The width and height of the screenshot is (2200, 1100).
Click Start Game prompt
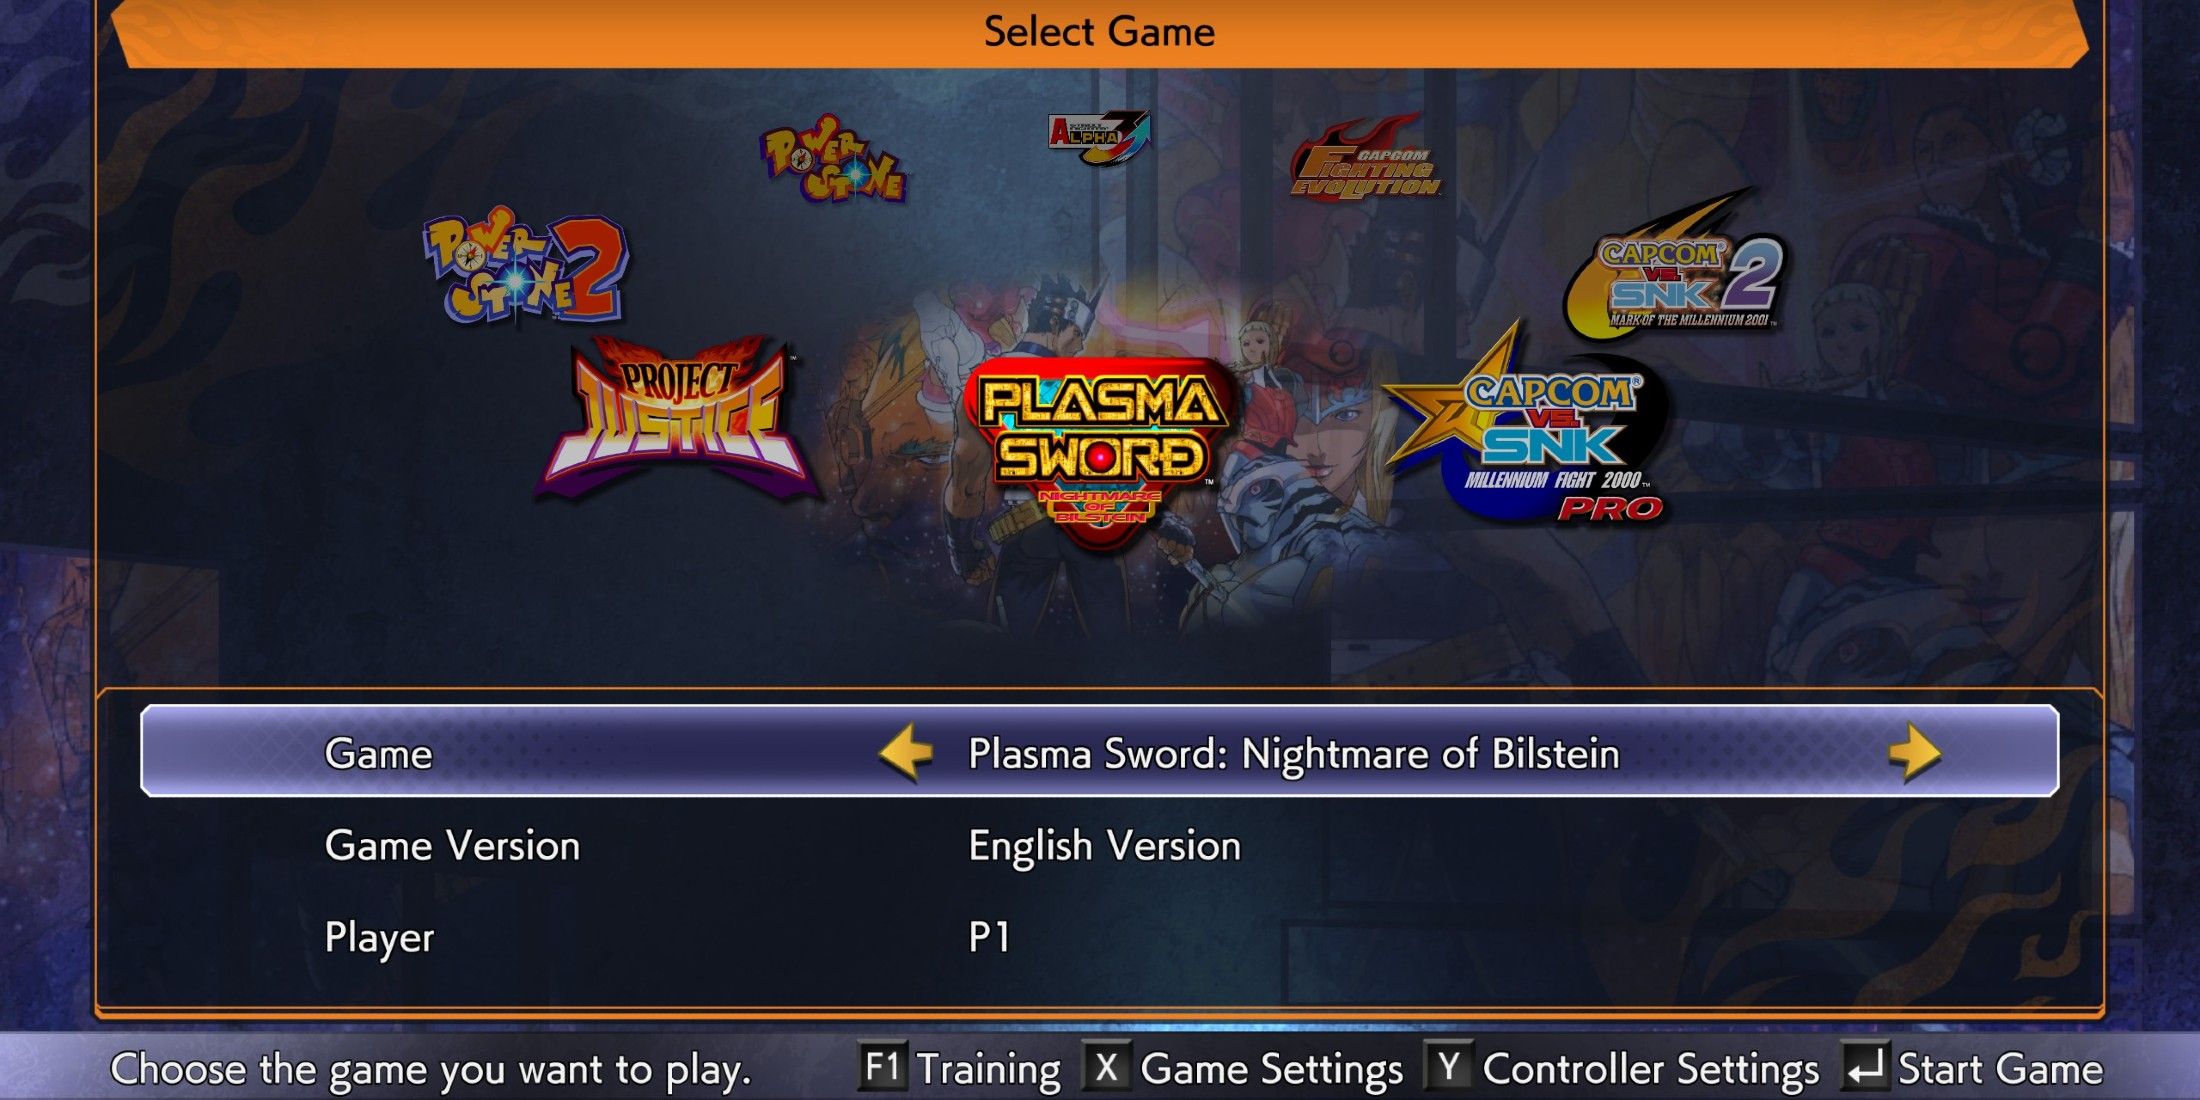(x=1972, y=1068)
